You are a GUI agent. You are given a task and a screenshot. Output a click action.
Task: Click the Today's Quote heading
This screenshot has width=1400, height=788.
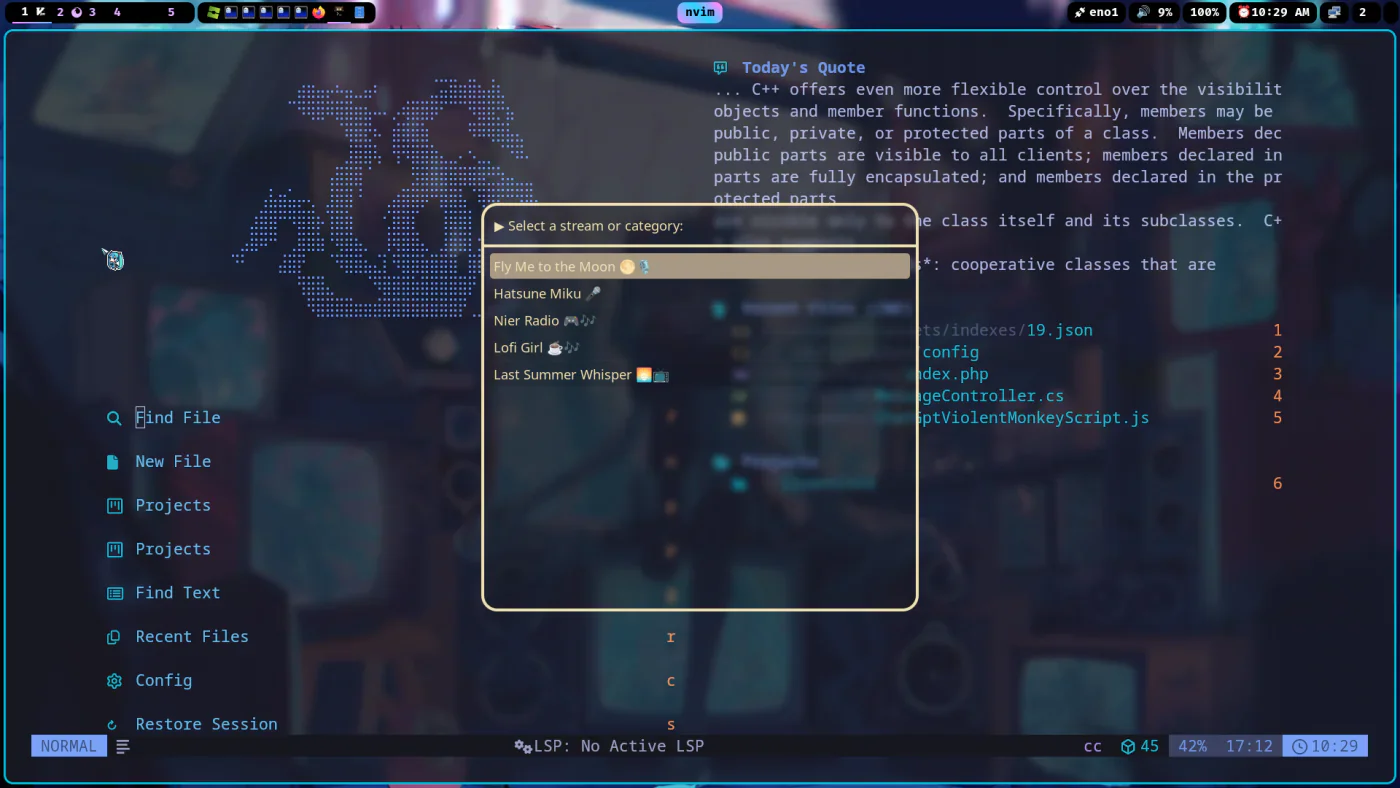click(x=803, y=68)
